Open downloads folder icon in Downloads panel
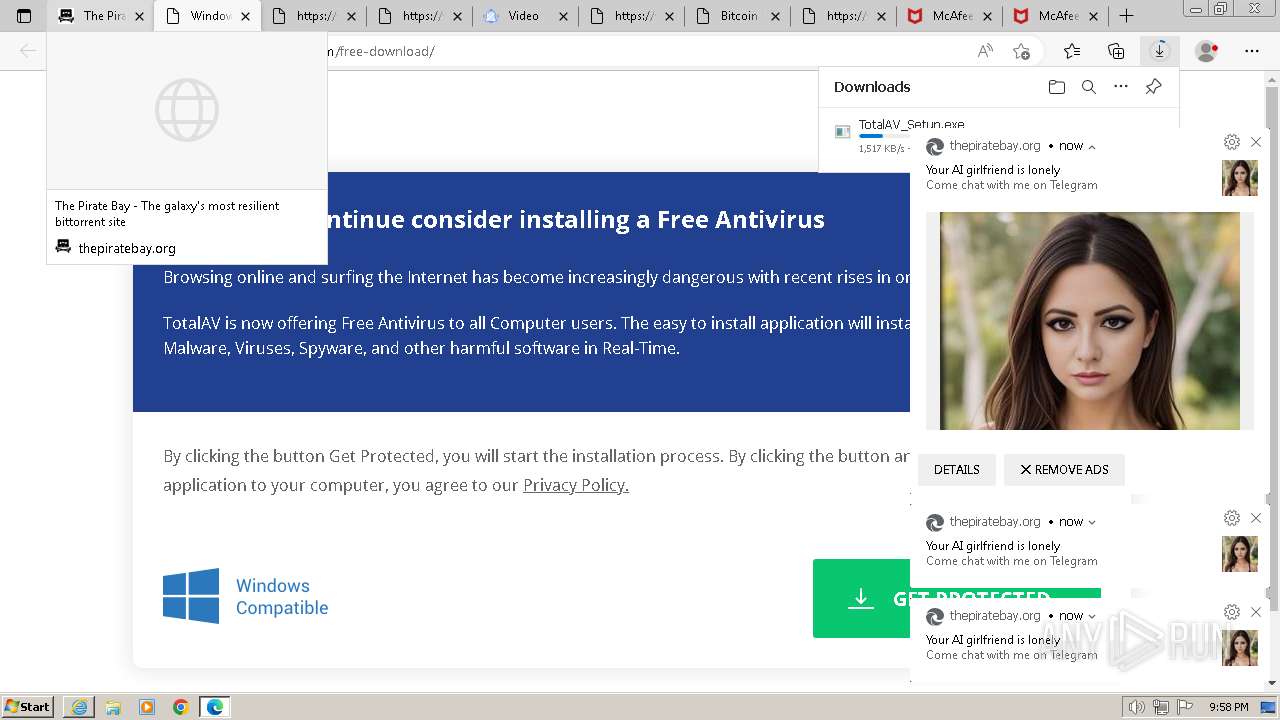This screenshot has width=1280, height=720. coord(1057,87)
